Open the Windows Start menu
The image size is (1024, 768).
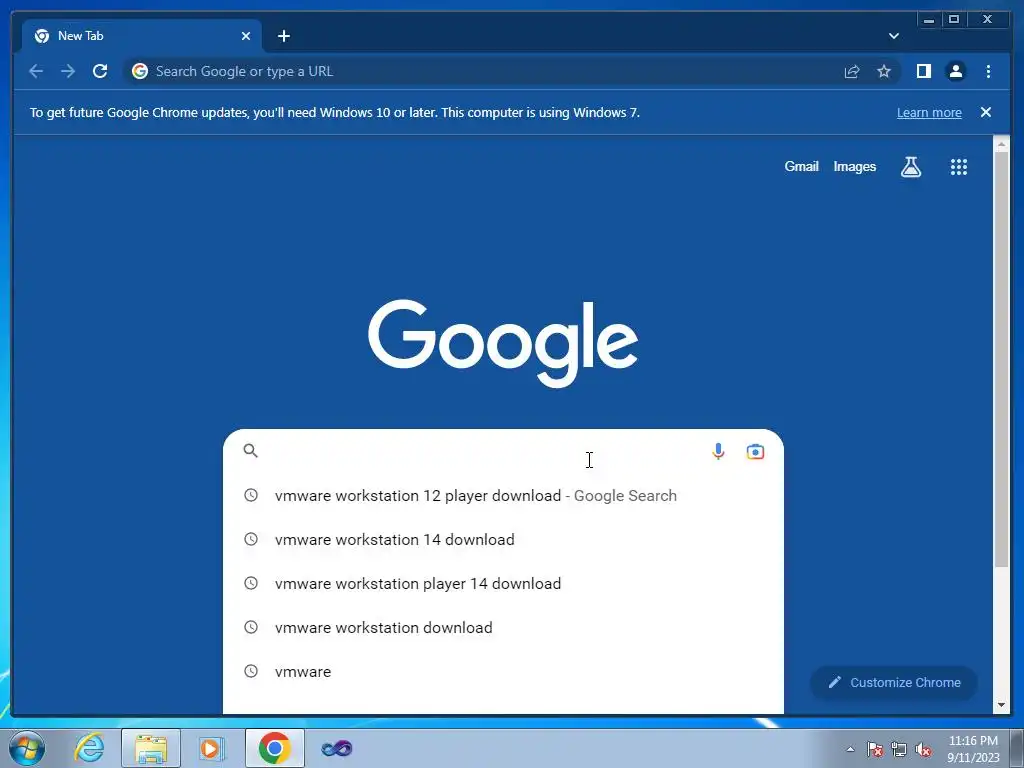[x=27, y=748]
